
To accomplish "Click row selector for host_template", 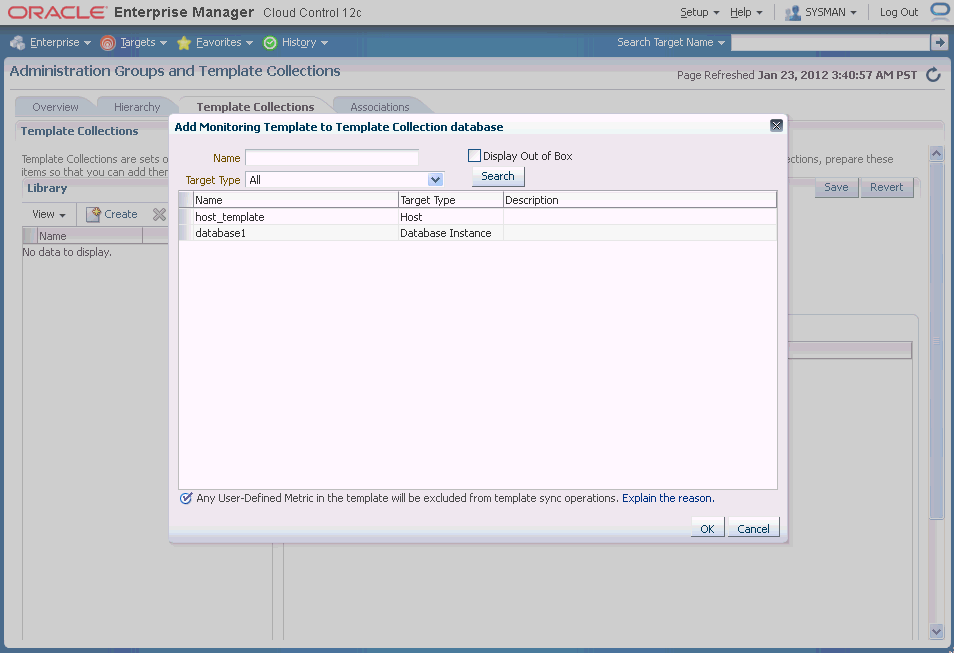I will (186, 217).
